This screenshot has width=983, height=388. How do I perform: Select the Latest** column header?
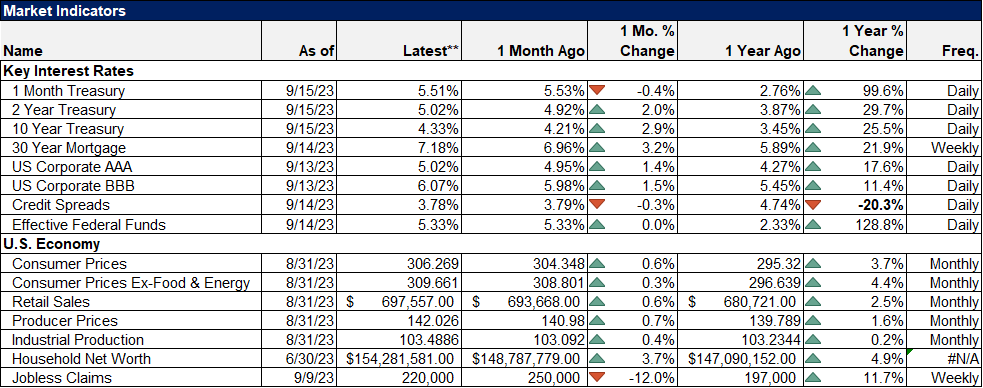[x=399, y=41]
